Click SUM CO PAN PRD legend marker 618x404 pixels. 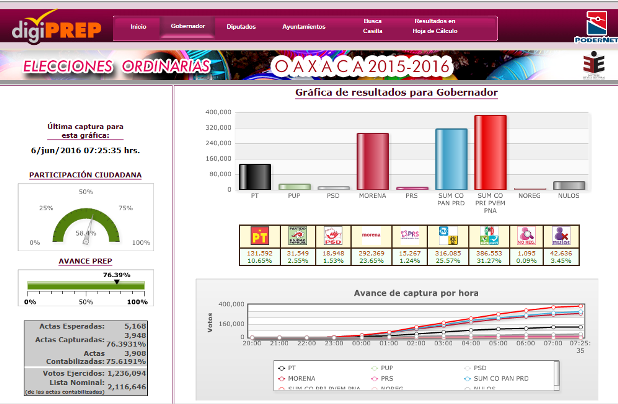467,379
